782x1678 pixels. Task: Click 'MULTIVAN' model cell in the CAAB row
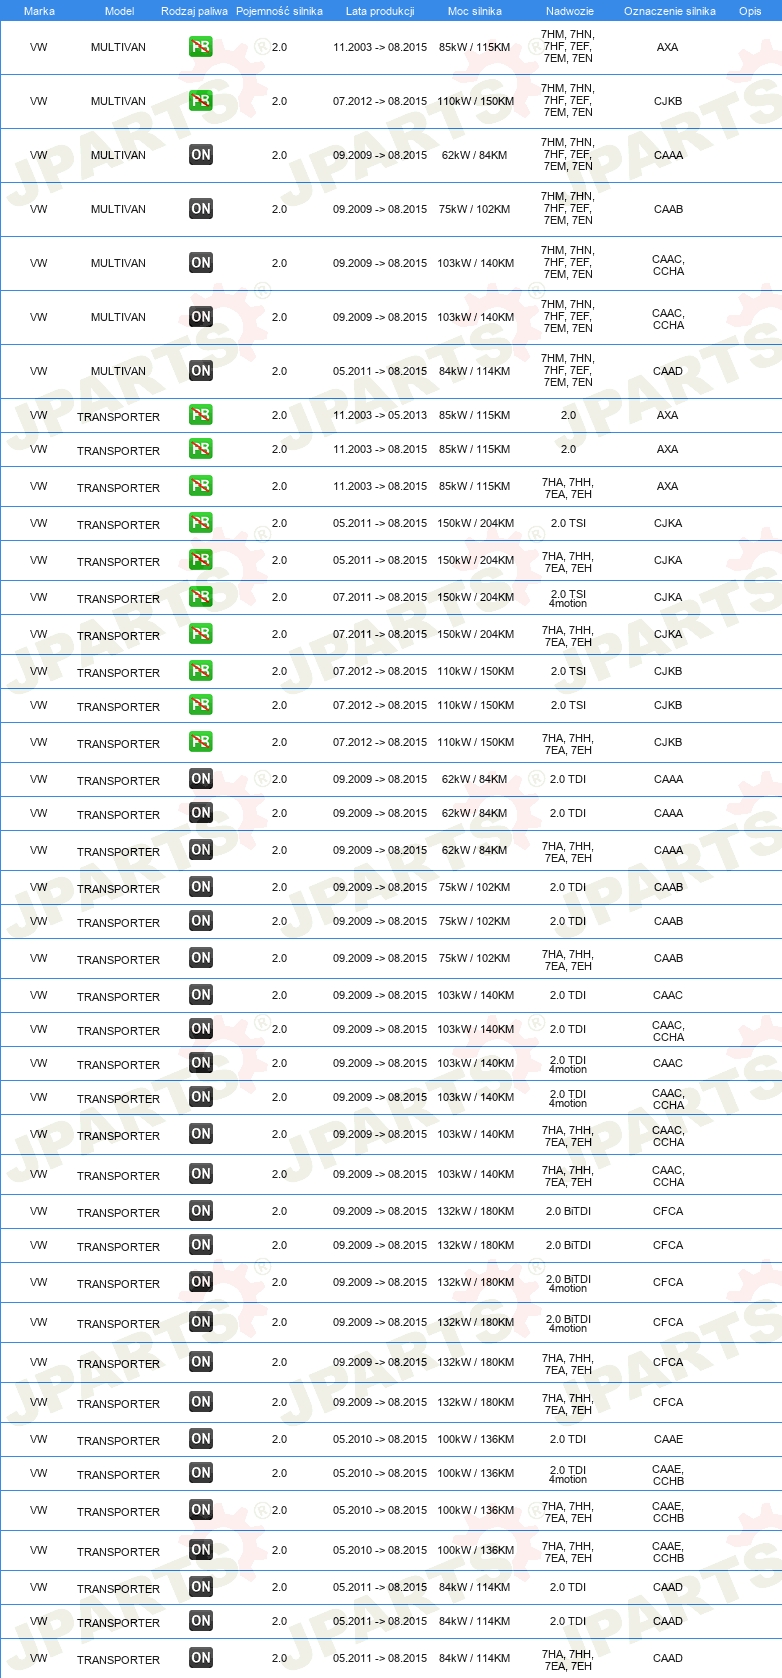coord(118,209)
